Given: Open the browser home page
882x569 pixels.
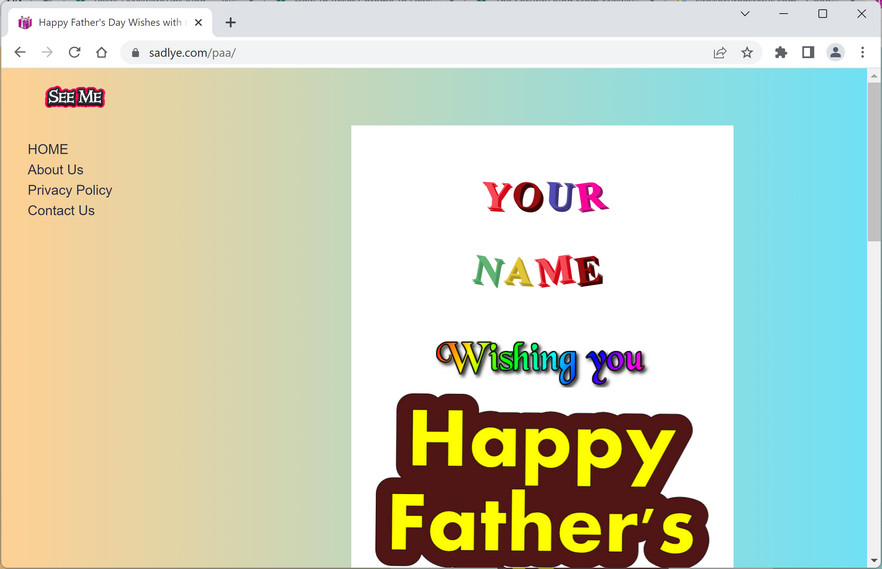Looking at the screenshot, I should click(x=101, y=52).
